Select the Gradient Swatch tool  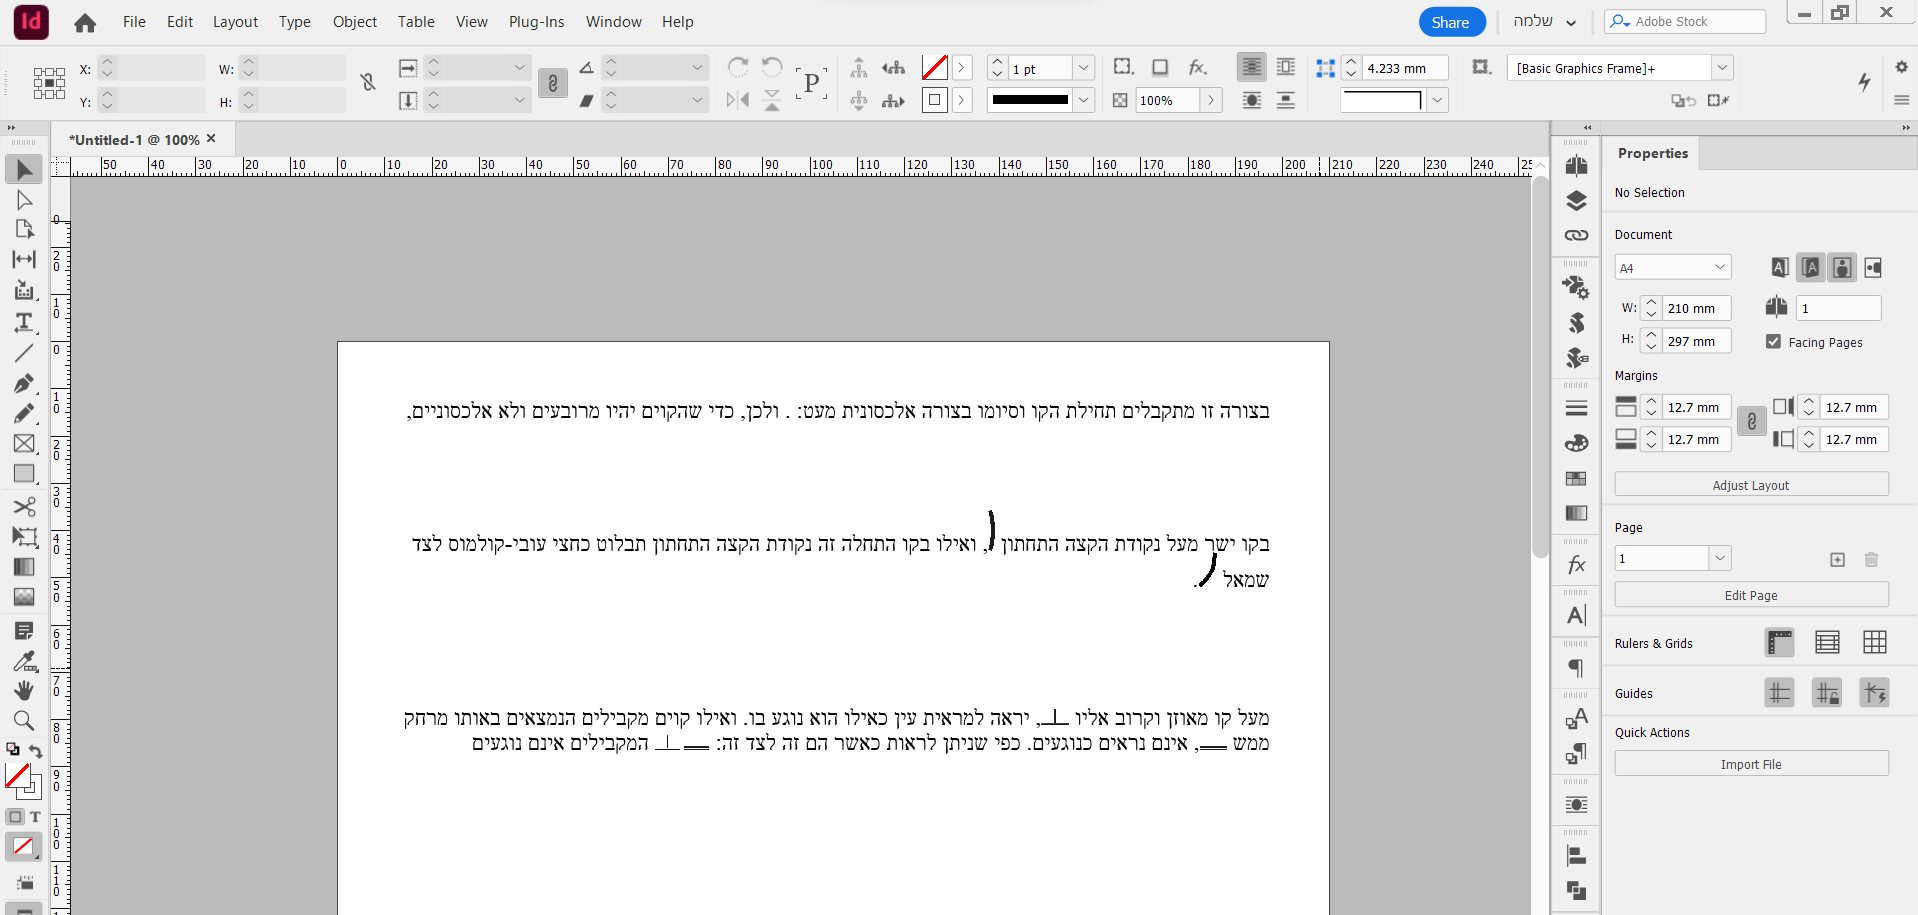(24, 567)
